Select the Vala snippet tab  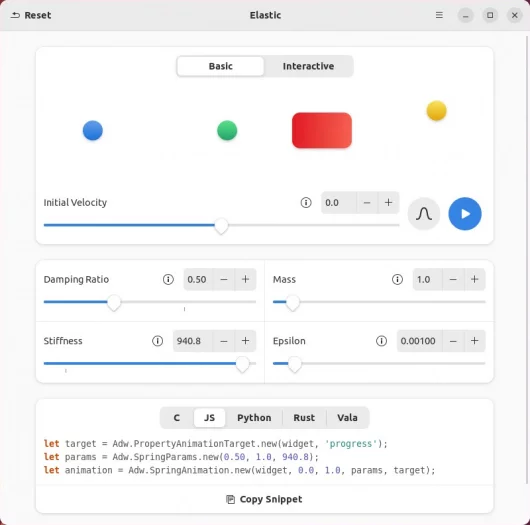347,418
